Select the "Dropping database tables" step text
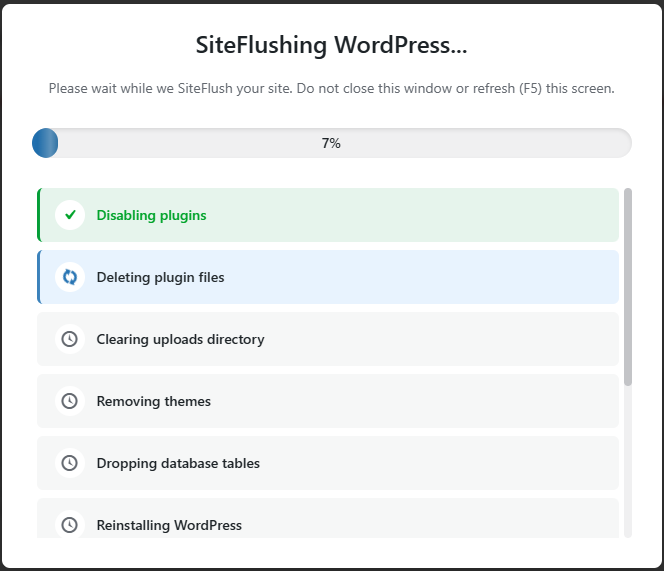 [178, 463]
